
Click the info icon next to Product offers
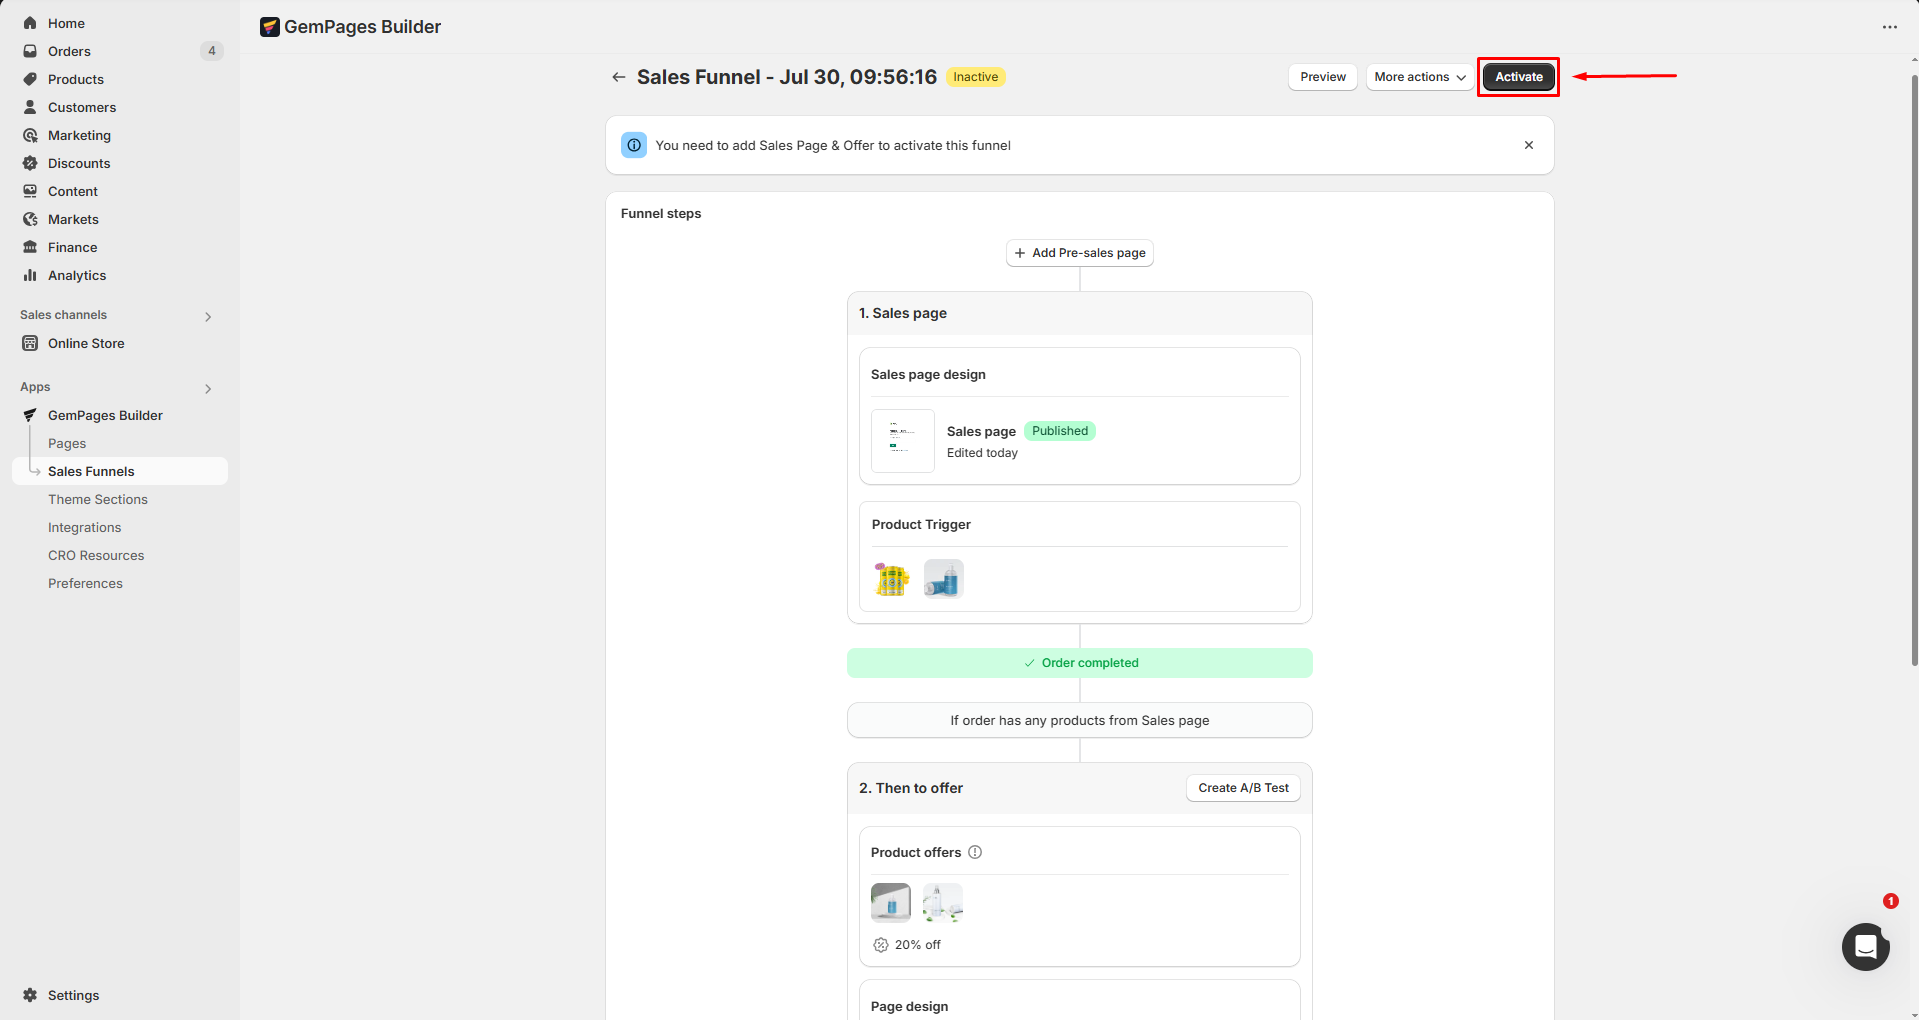[x=975, y=852]
